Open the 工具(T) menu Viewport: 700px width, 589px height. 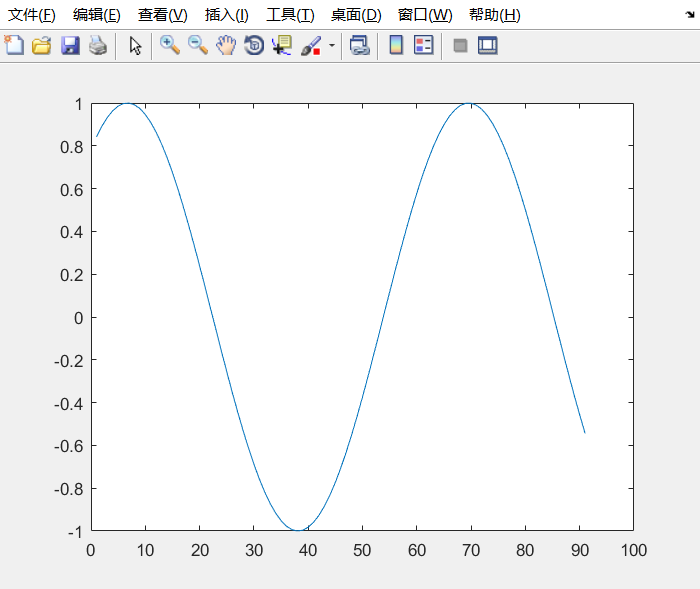pos(290,15)
